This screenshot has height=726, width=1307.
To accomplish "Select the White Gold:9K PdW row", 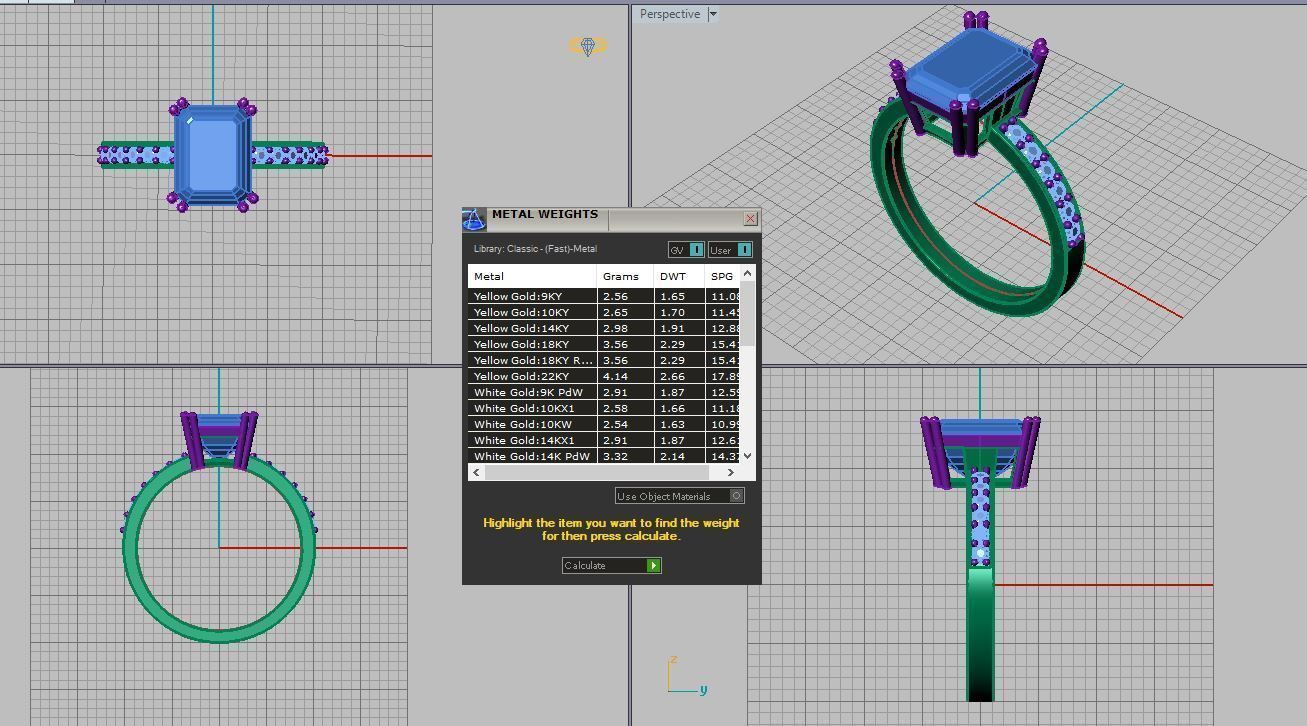I will point(604,392).
